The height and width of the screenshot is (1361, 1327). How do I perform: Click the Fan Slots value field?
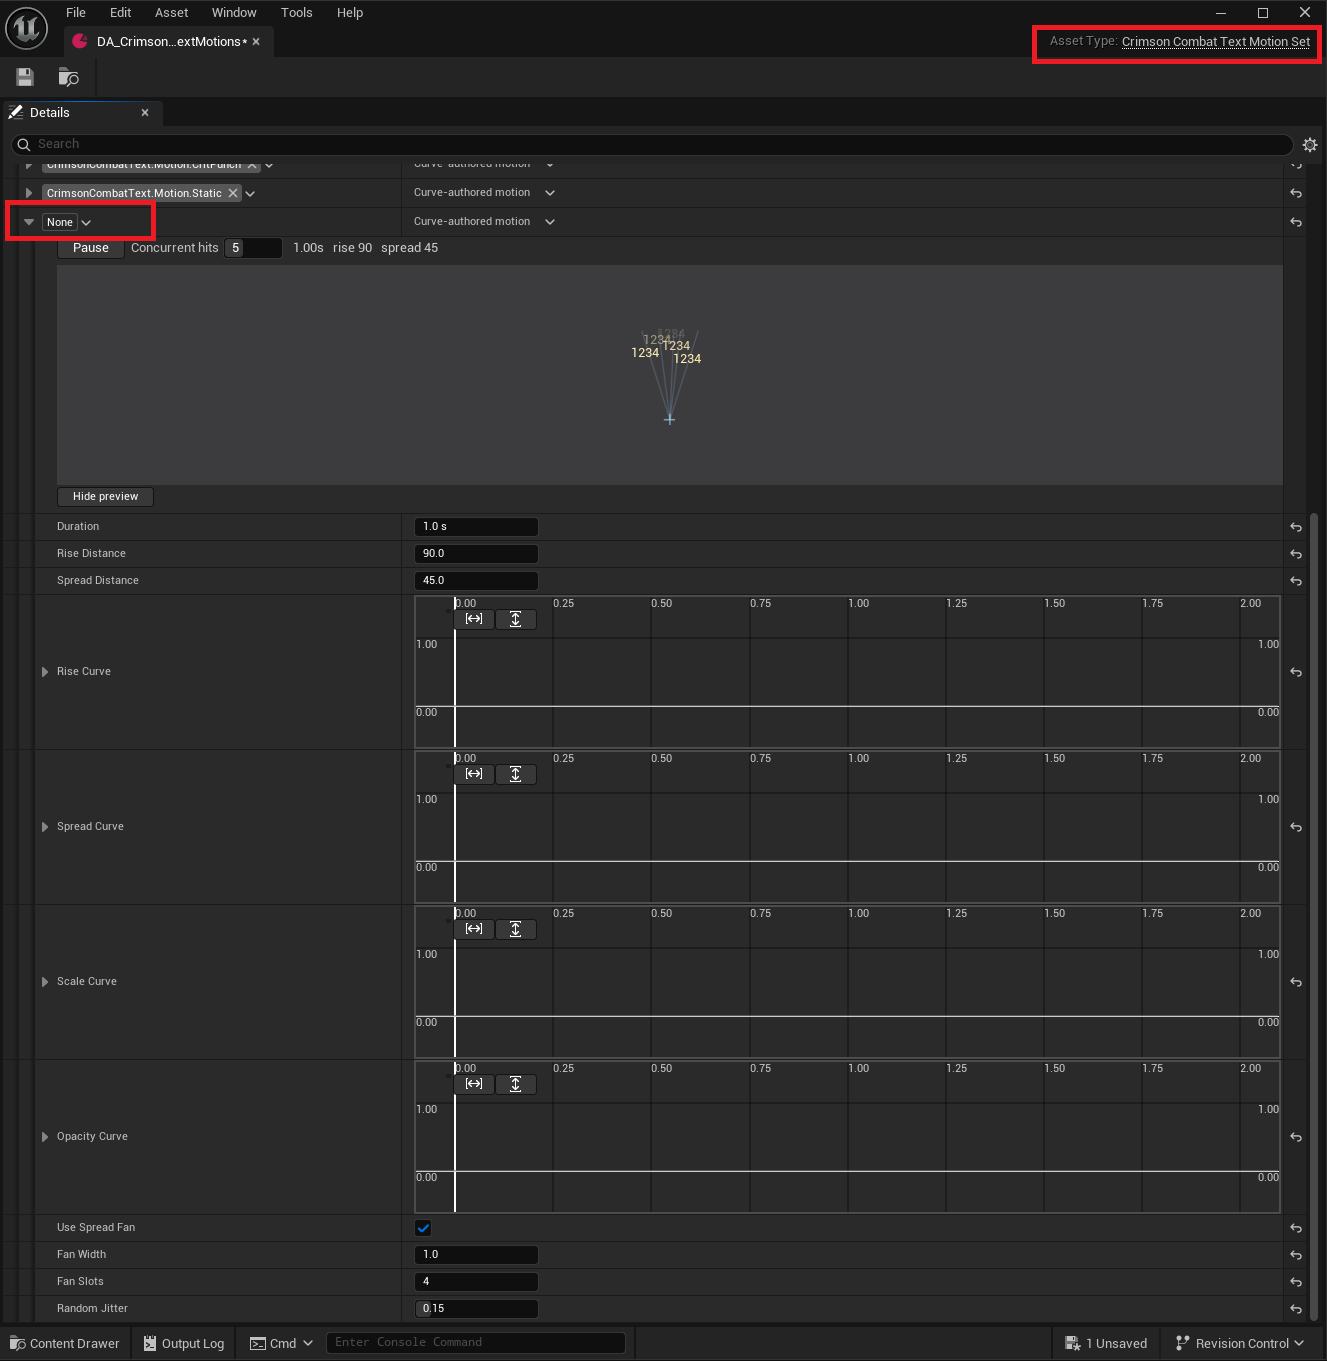pyautogui.click(x=476, y=1282)
